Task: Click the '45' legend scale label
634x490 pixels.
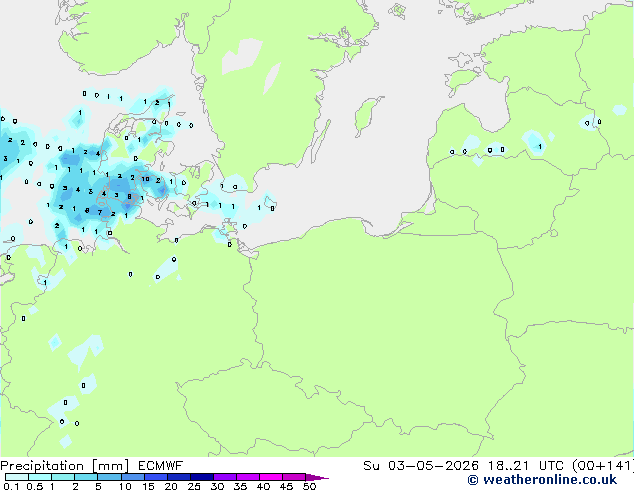Action: click(x=286, y=486)
